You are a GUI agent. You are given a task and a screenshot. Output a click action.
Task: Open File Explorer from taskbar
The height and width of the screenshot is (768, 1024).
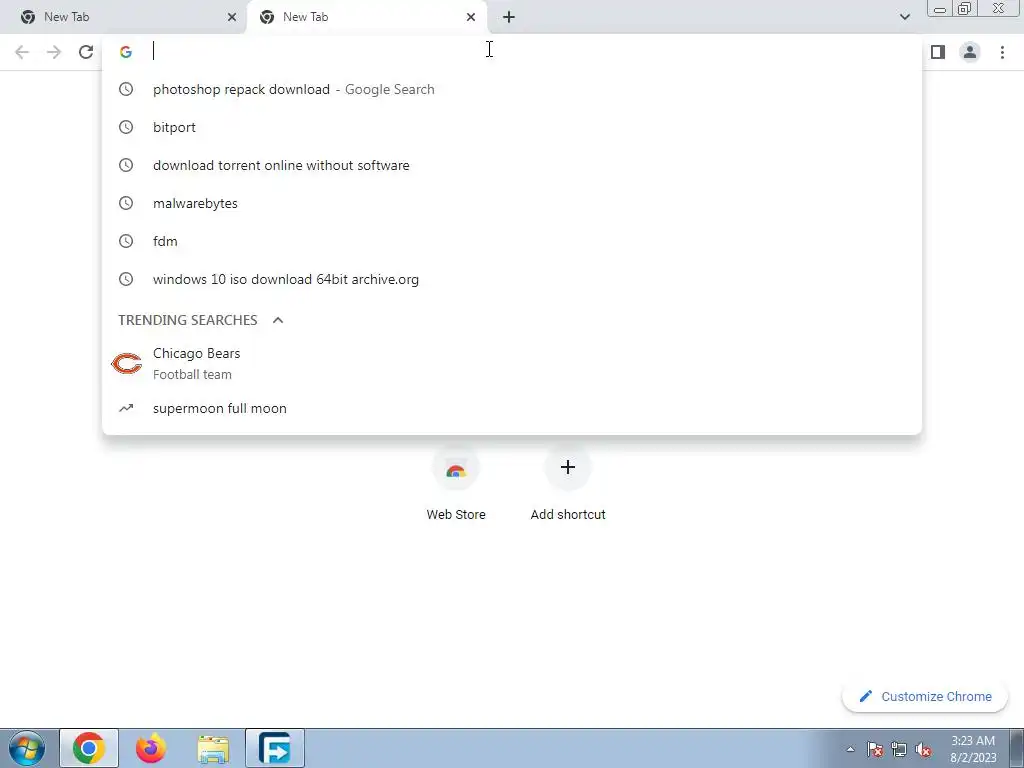click(213, 748)
